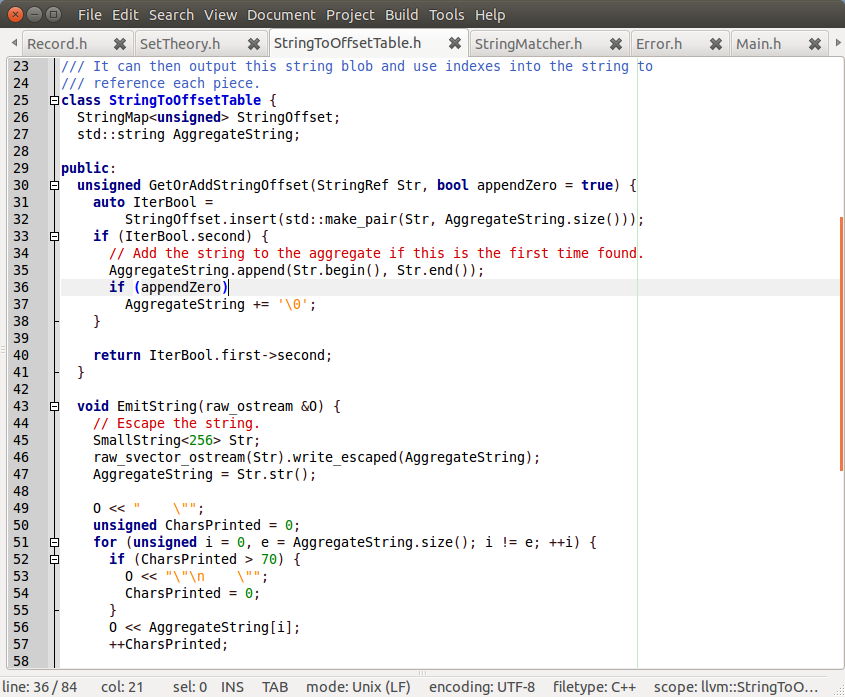This screenshot has height=697, width=845.
Task: Click number 70 on line 52
Action: coord(269,560)
